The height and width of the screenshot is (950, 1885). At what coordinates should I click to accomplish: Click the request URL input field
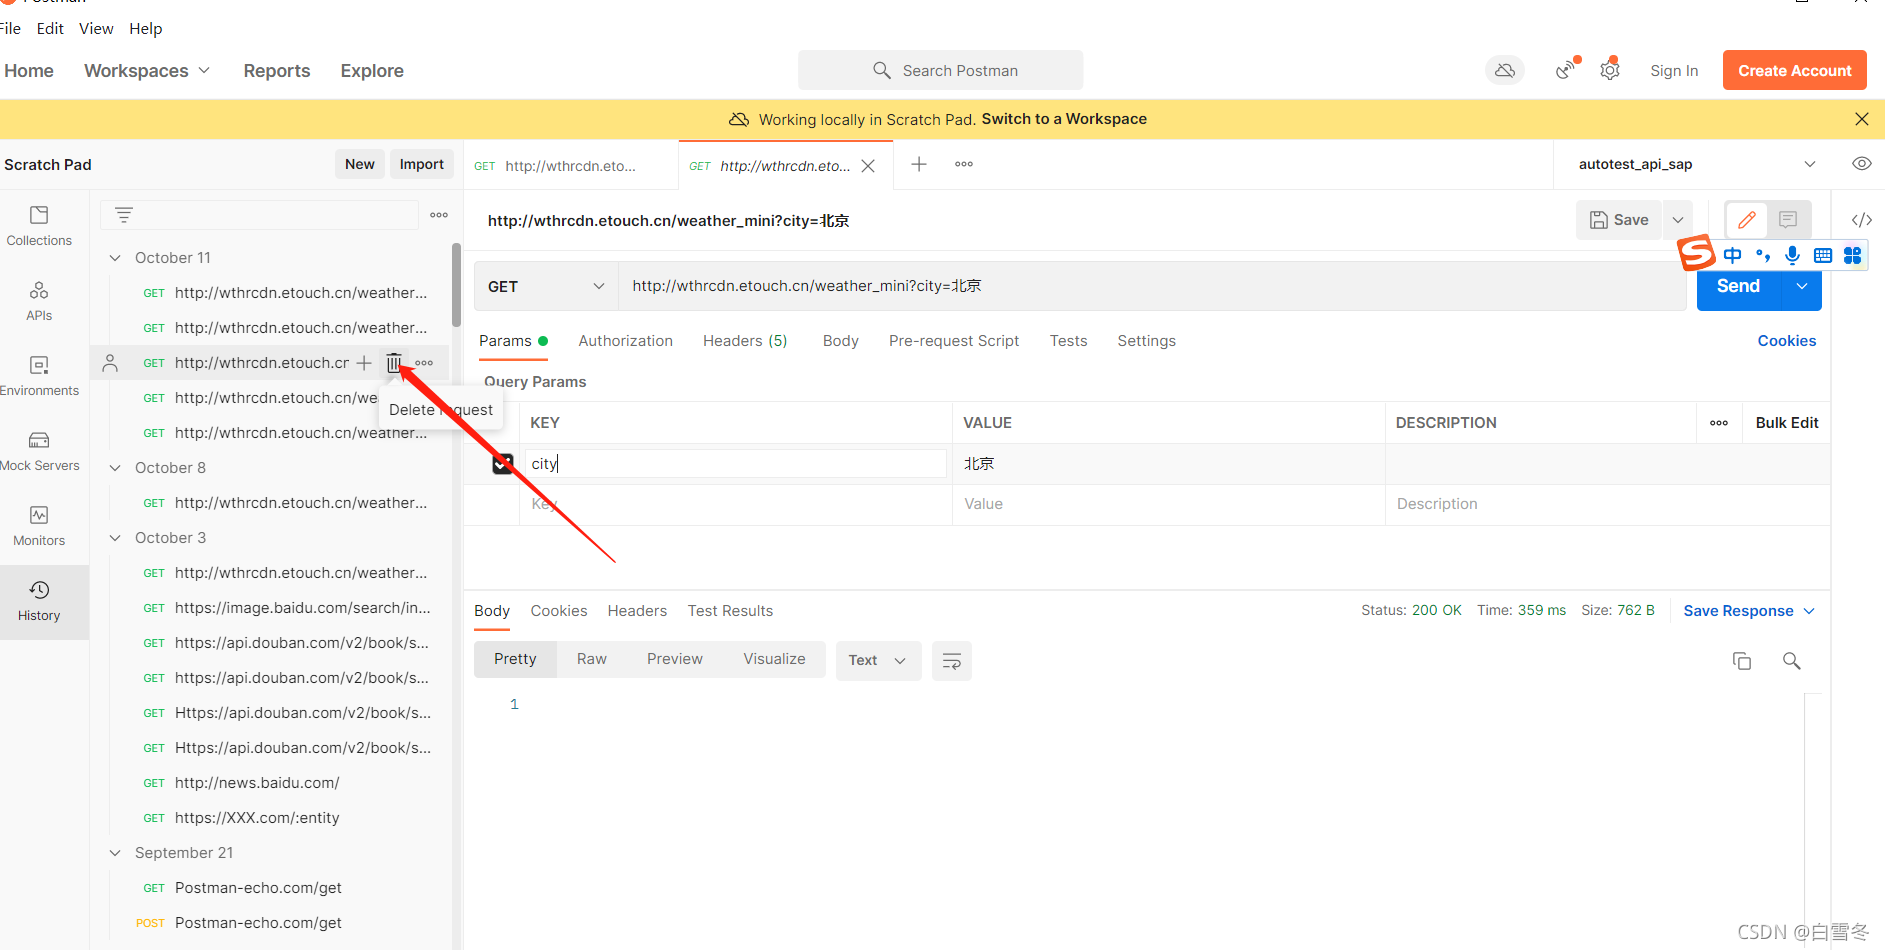coord(1152,286)
